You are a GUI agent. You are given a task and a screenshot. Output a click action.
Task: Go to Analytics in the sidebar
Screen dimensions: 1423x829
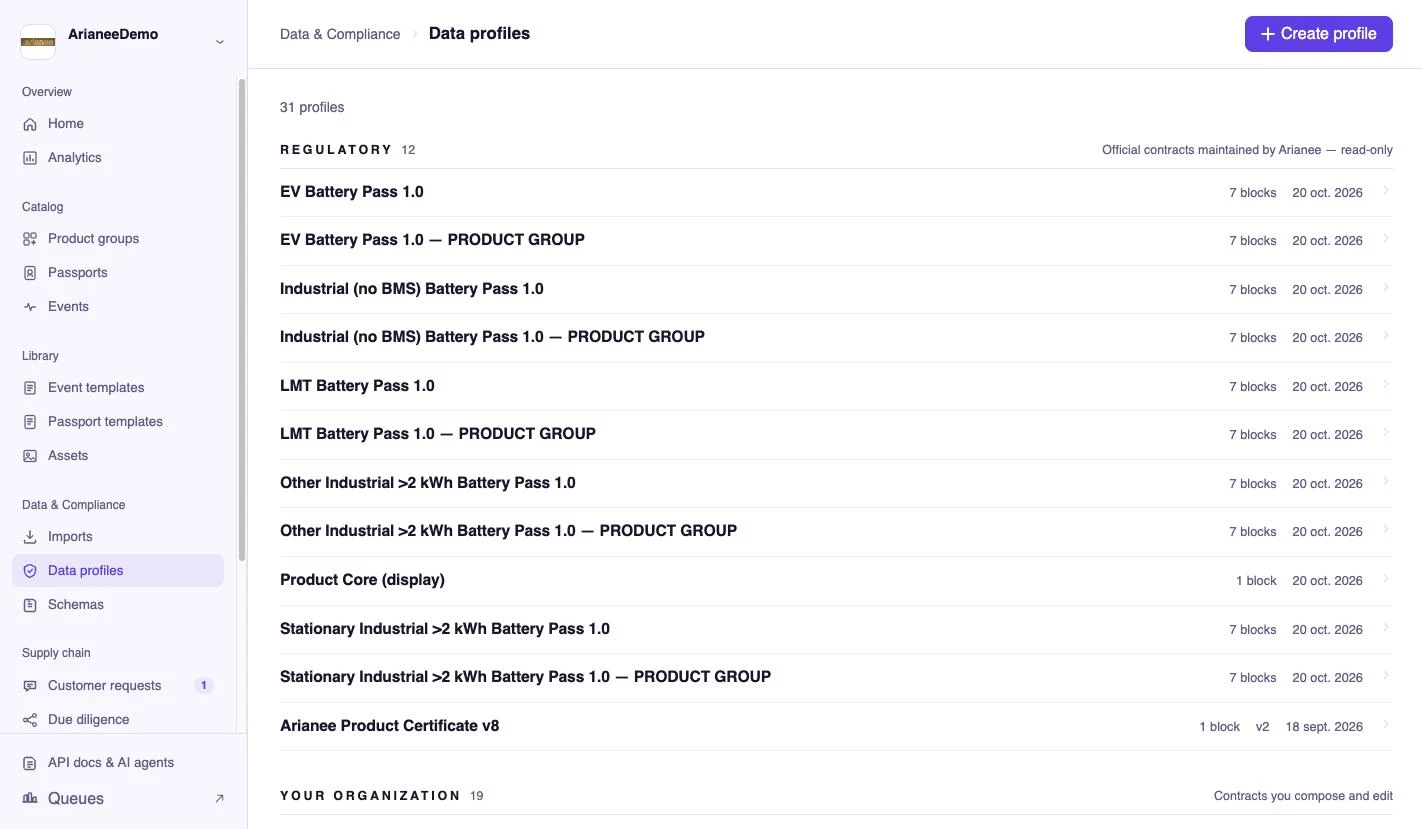(x=118, y=158)
